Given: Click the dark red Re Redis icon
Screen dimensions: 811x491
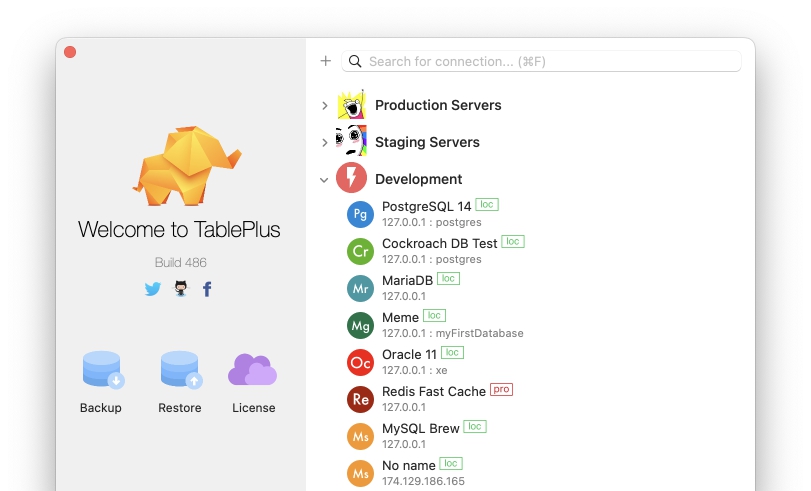Looking at the screenshot, I should point(361,399).
